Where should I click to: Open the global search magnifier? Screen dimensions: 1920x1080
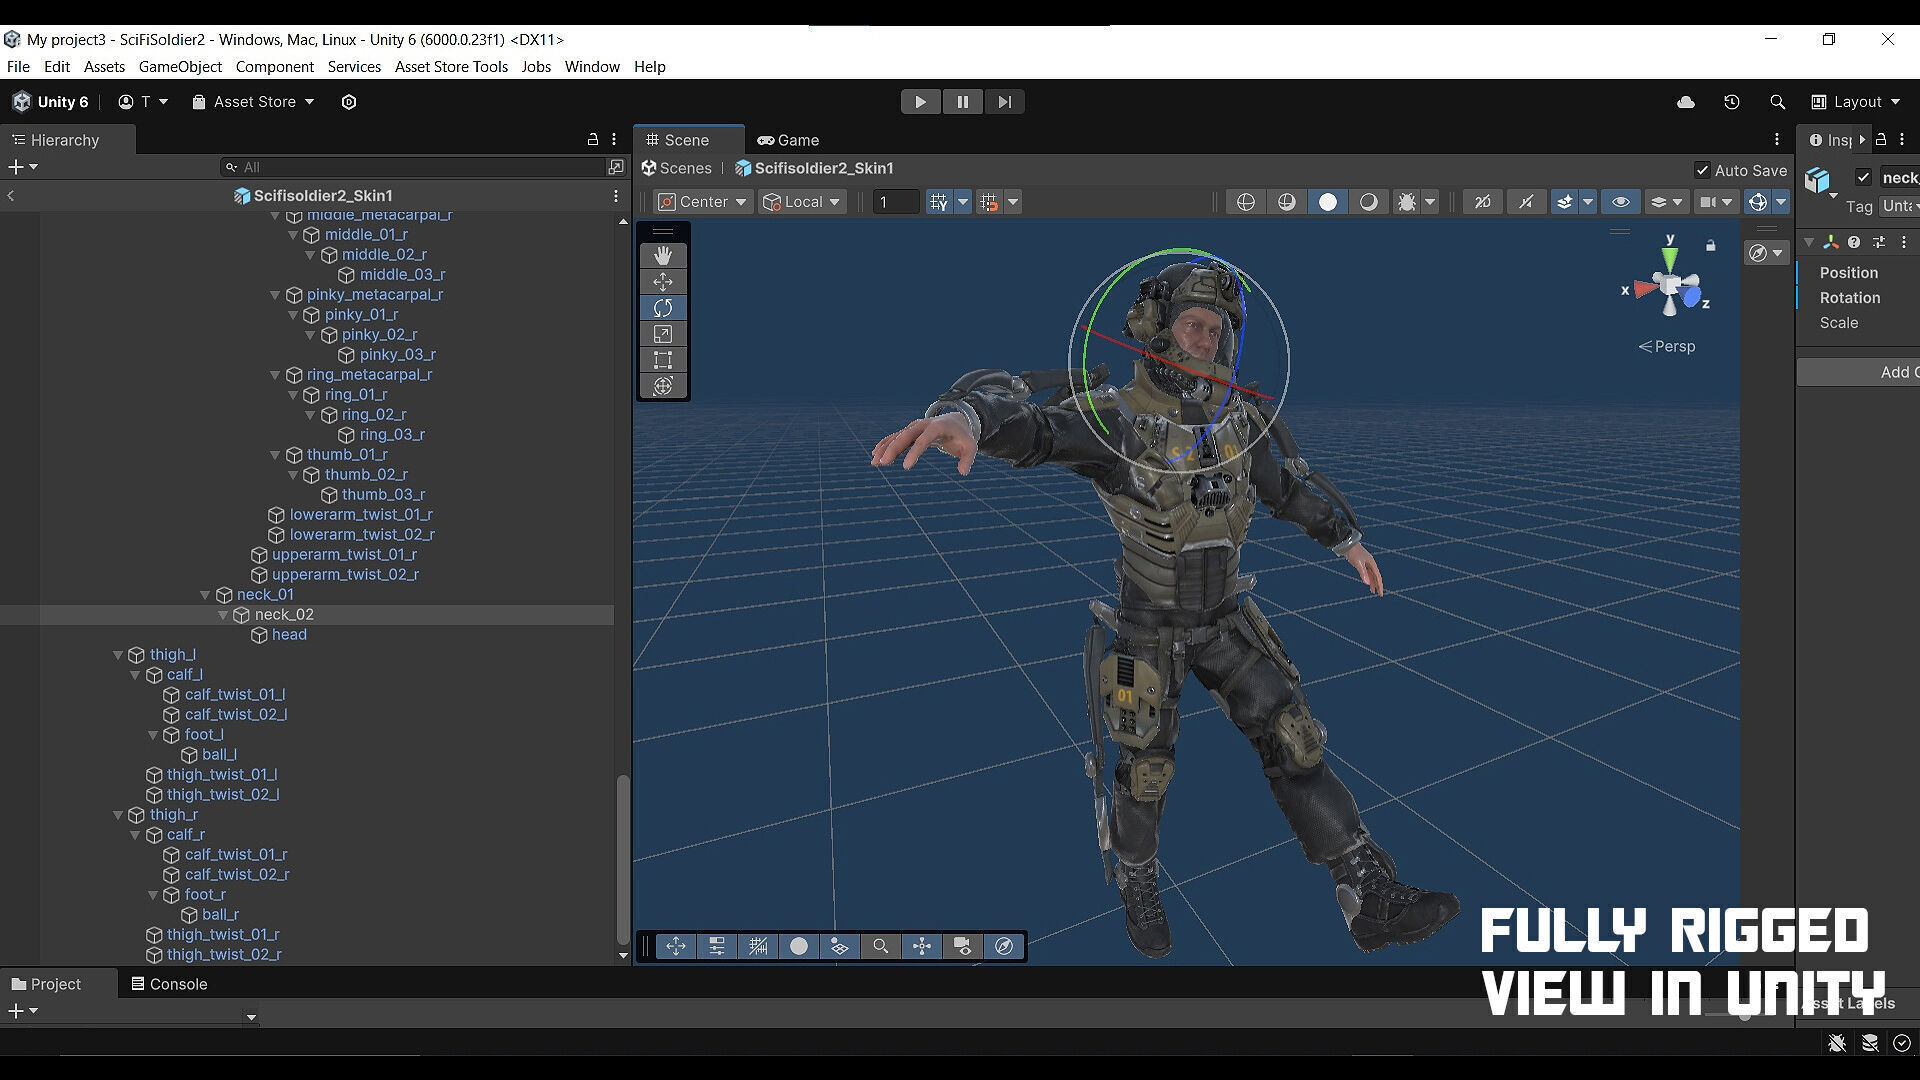[x=1777, y=102]
